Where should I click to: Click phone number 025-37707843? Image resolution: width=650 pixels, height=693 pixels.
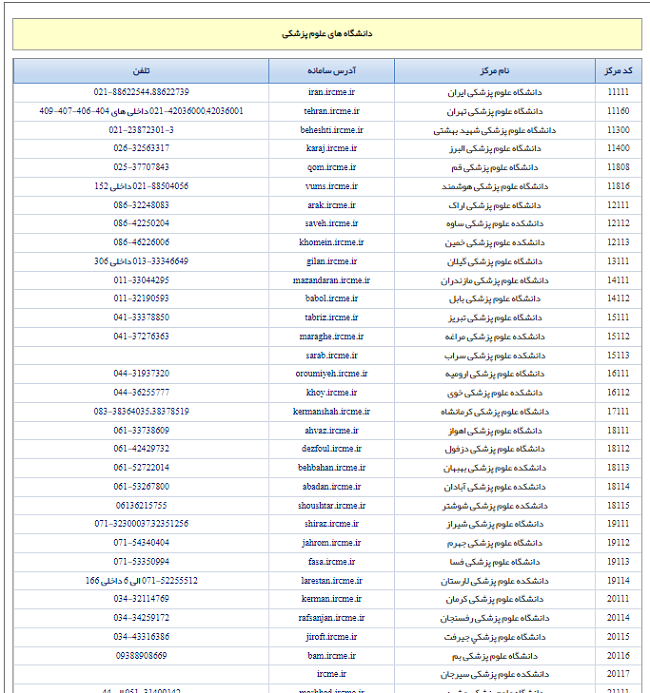pyautogui.click(x=141, y=167)
